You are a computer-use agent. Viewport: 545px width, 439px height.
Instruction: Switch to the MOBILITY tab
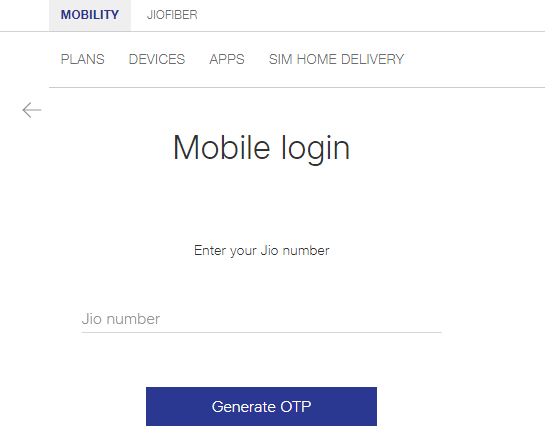pos(90,15)
